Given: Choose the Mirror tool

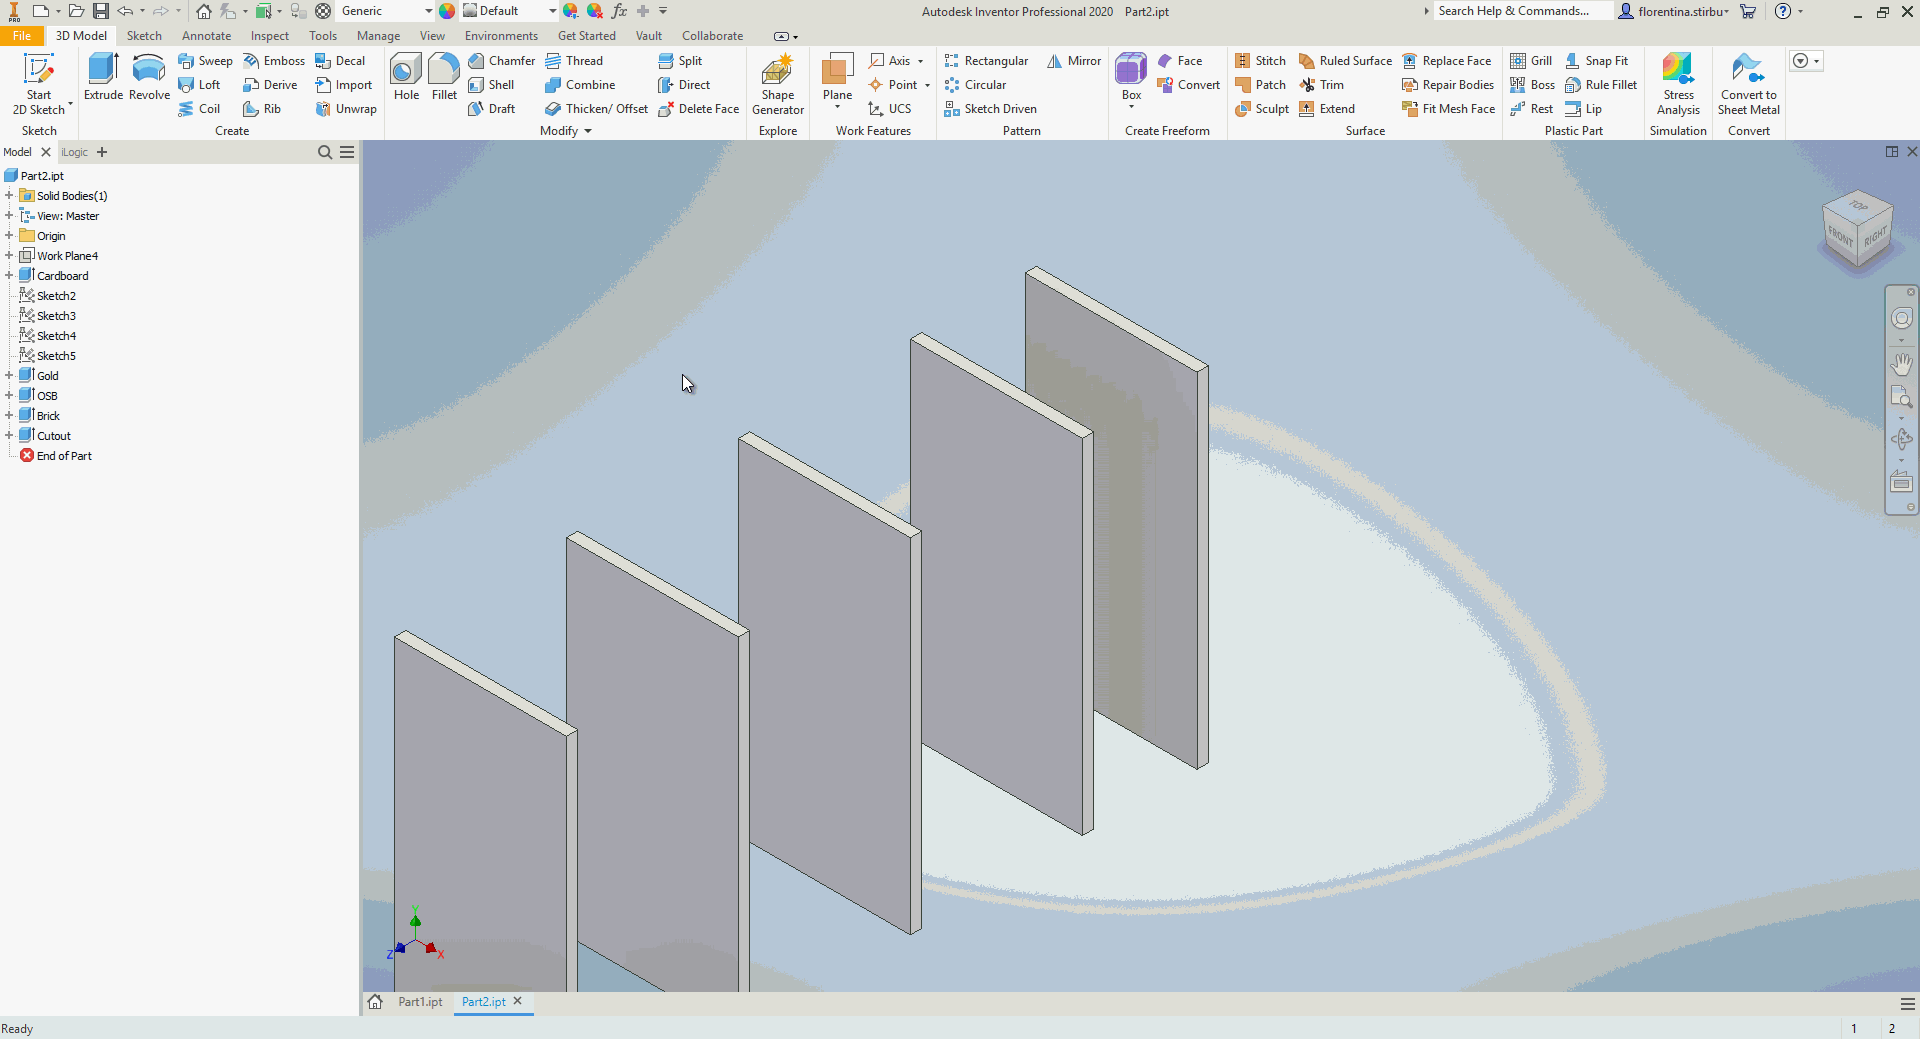Looking at the screenshot, I should coord(1074,61).
